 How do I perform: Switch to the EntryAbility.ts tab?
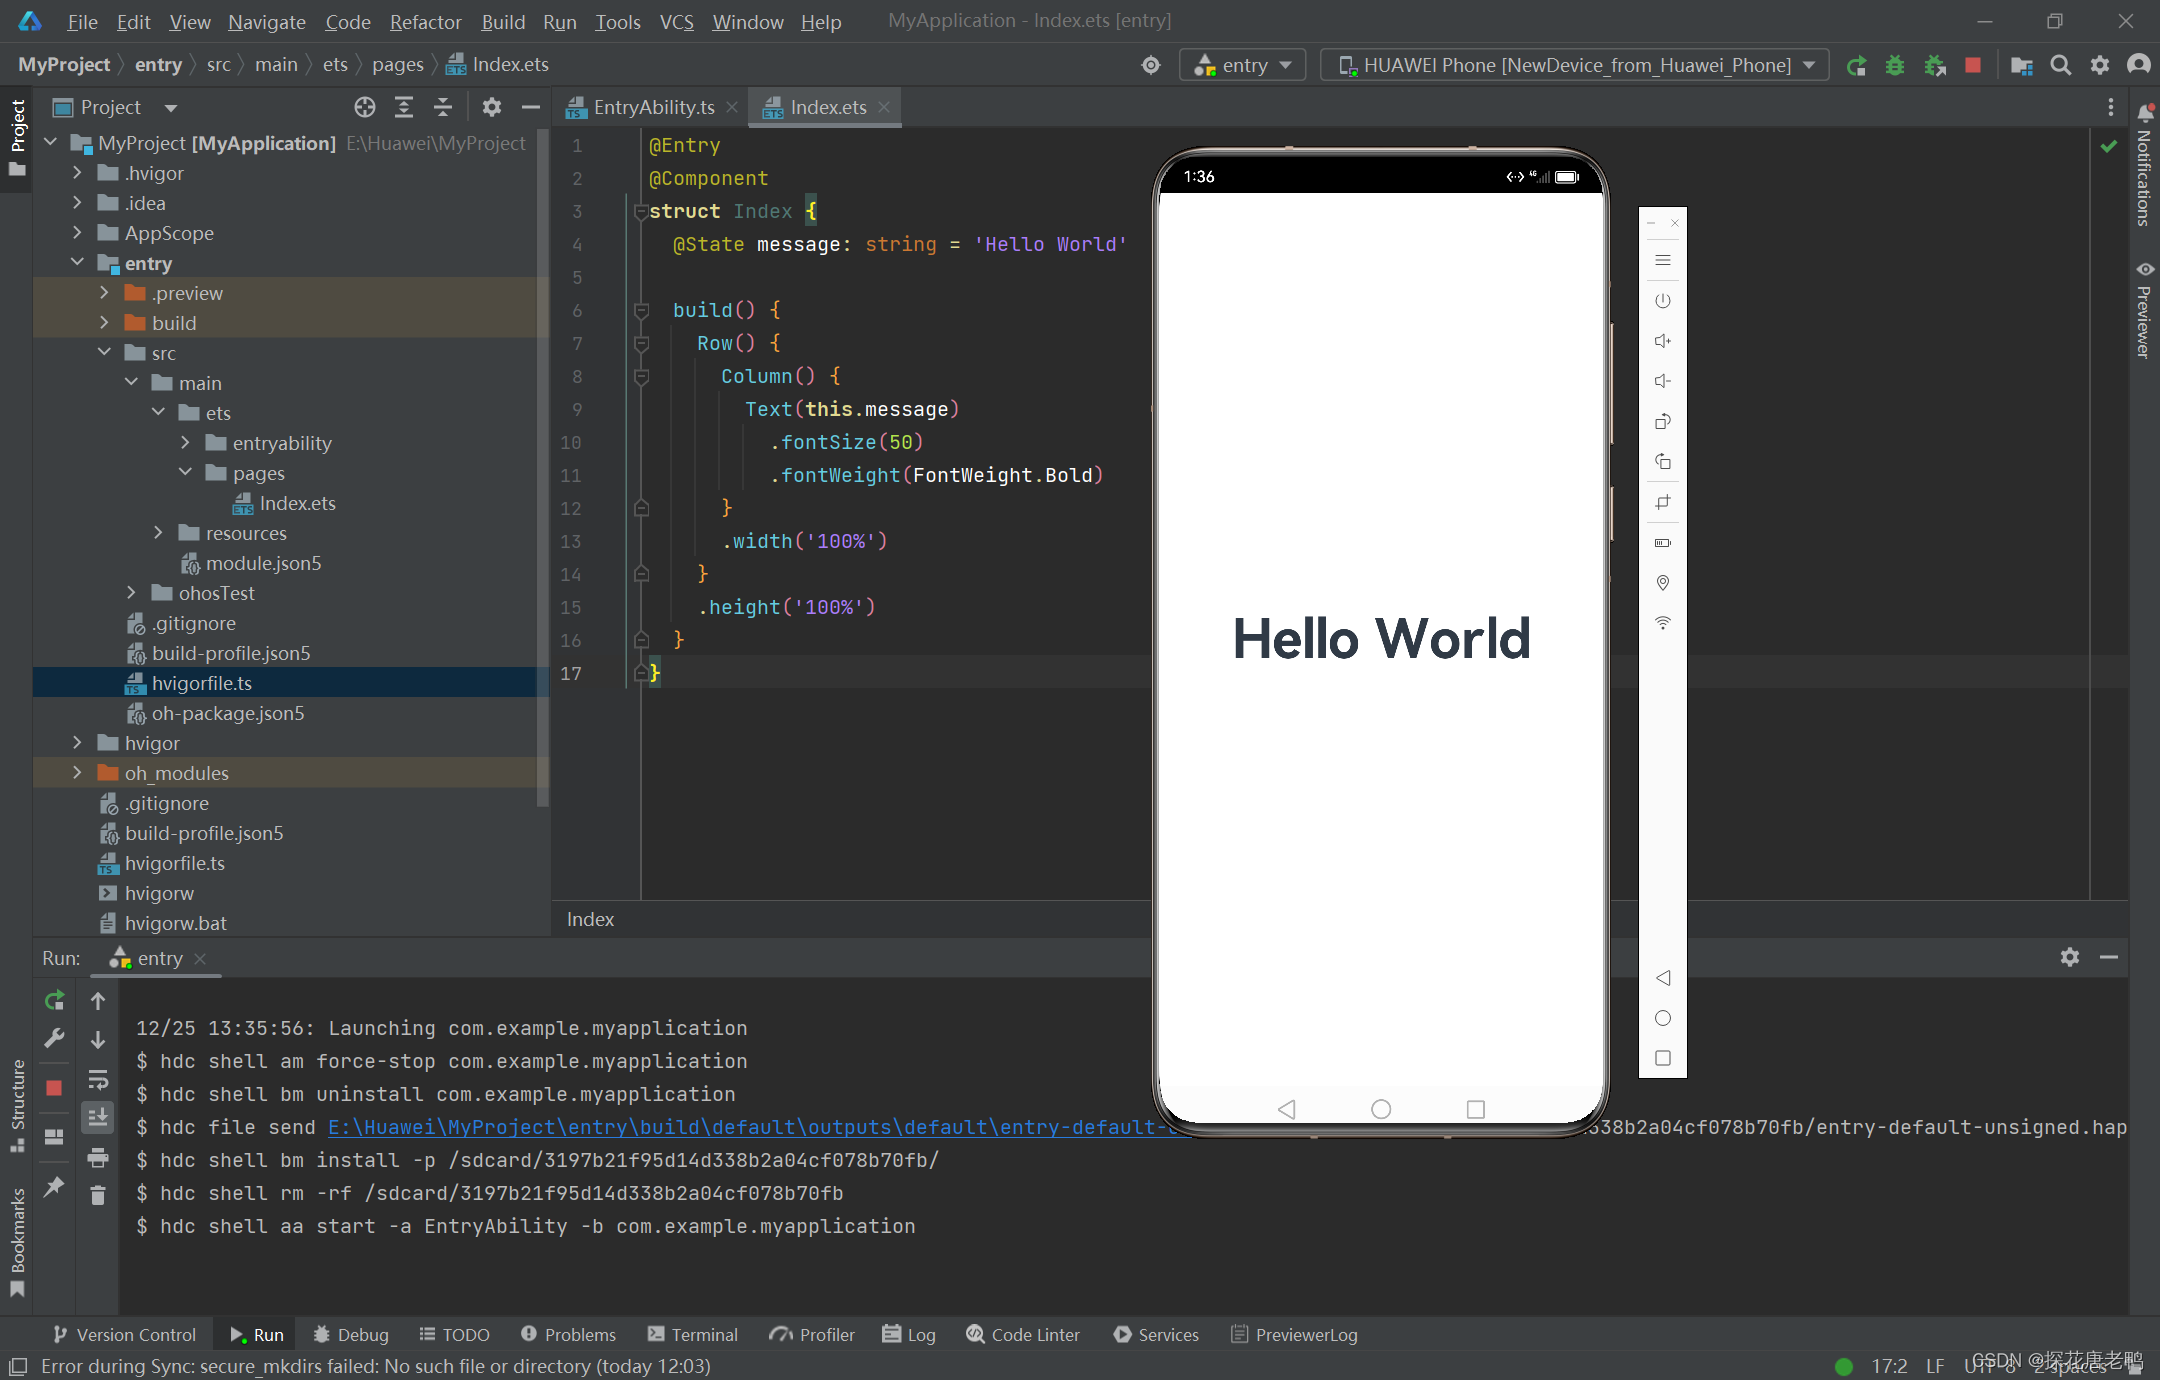[653, 107]
